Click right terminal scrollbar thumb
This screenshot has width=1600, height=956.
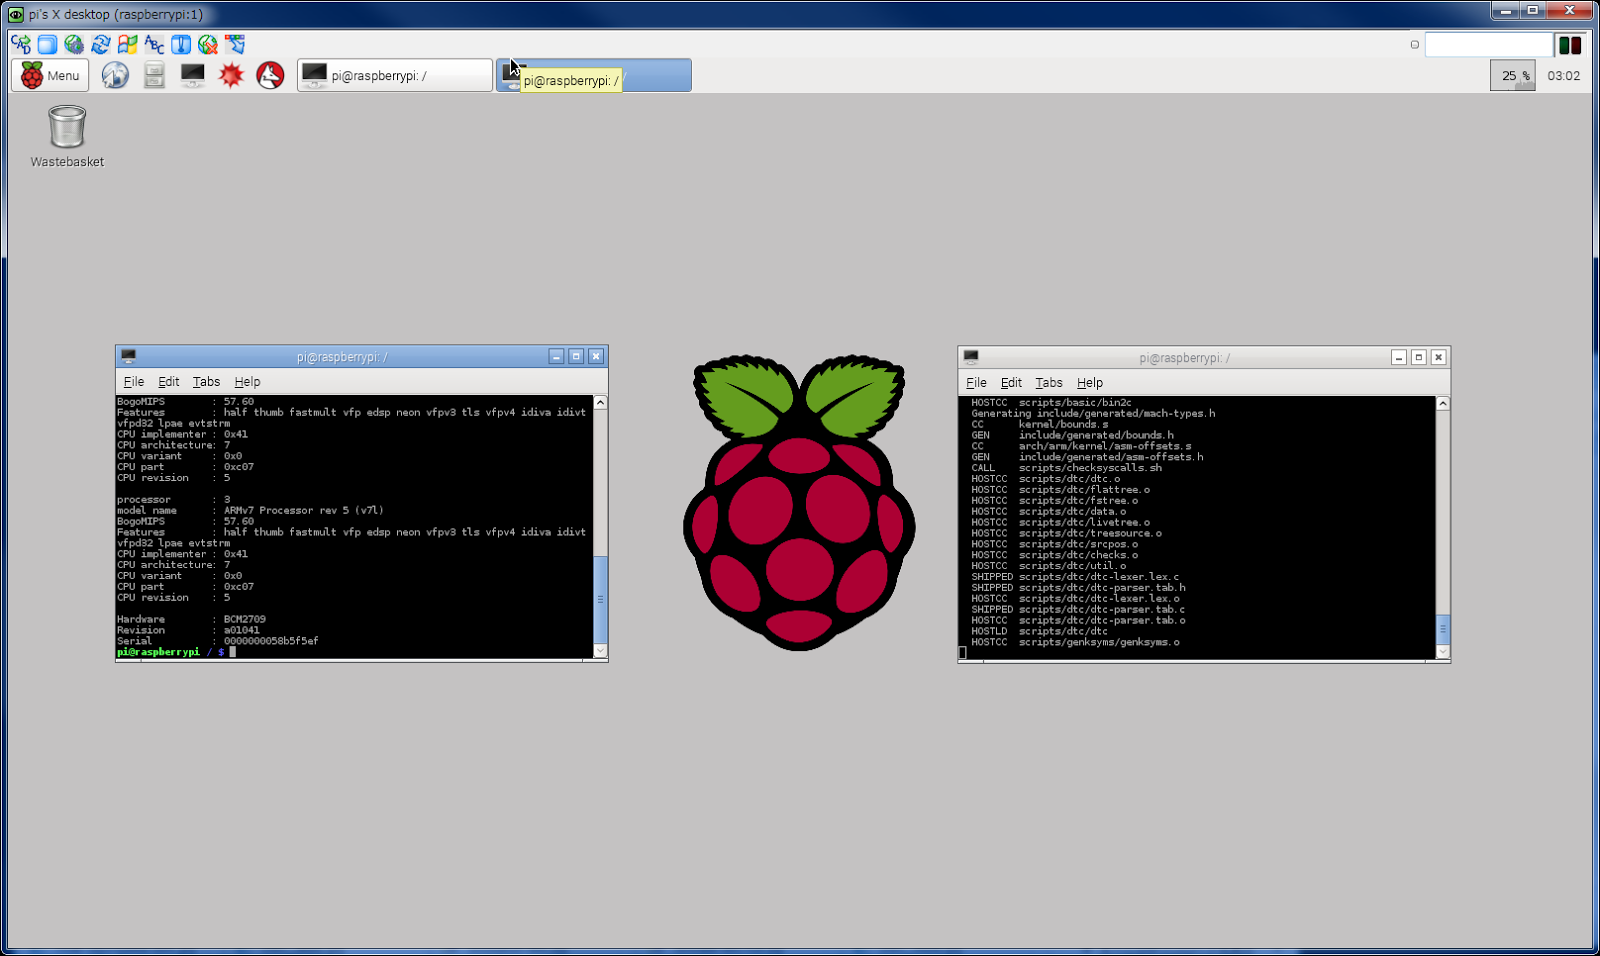(1443, 629)
